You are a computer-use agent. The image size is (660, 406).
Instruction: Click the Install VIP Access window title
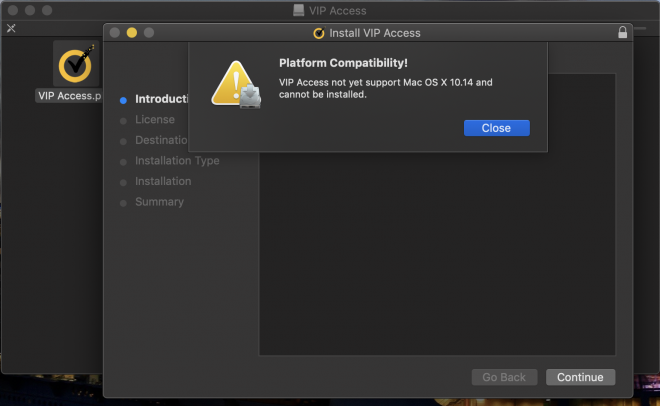click(375, 33)
